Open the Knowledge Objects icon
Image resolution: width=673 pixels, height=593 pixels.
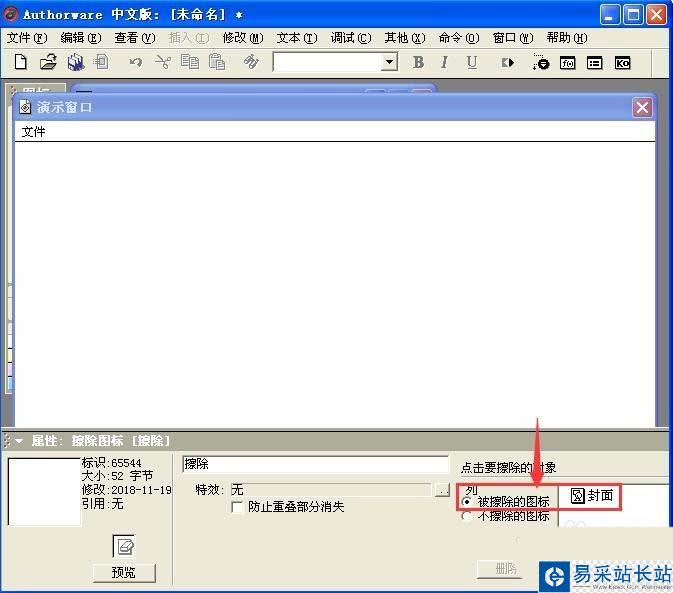[x=622, y=63]
